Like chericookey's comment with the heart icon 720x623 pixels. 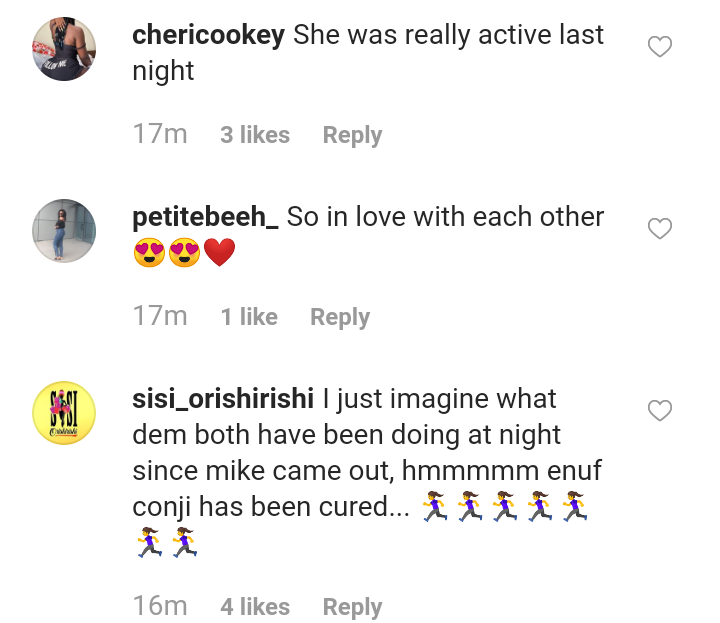pos(660,47)
